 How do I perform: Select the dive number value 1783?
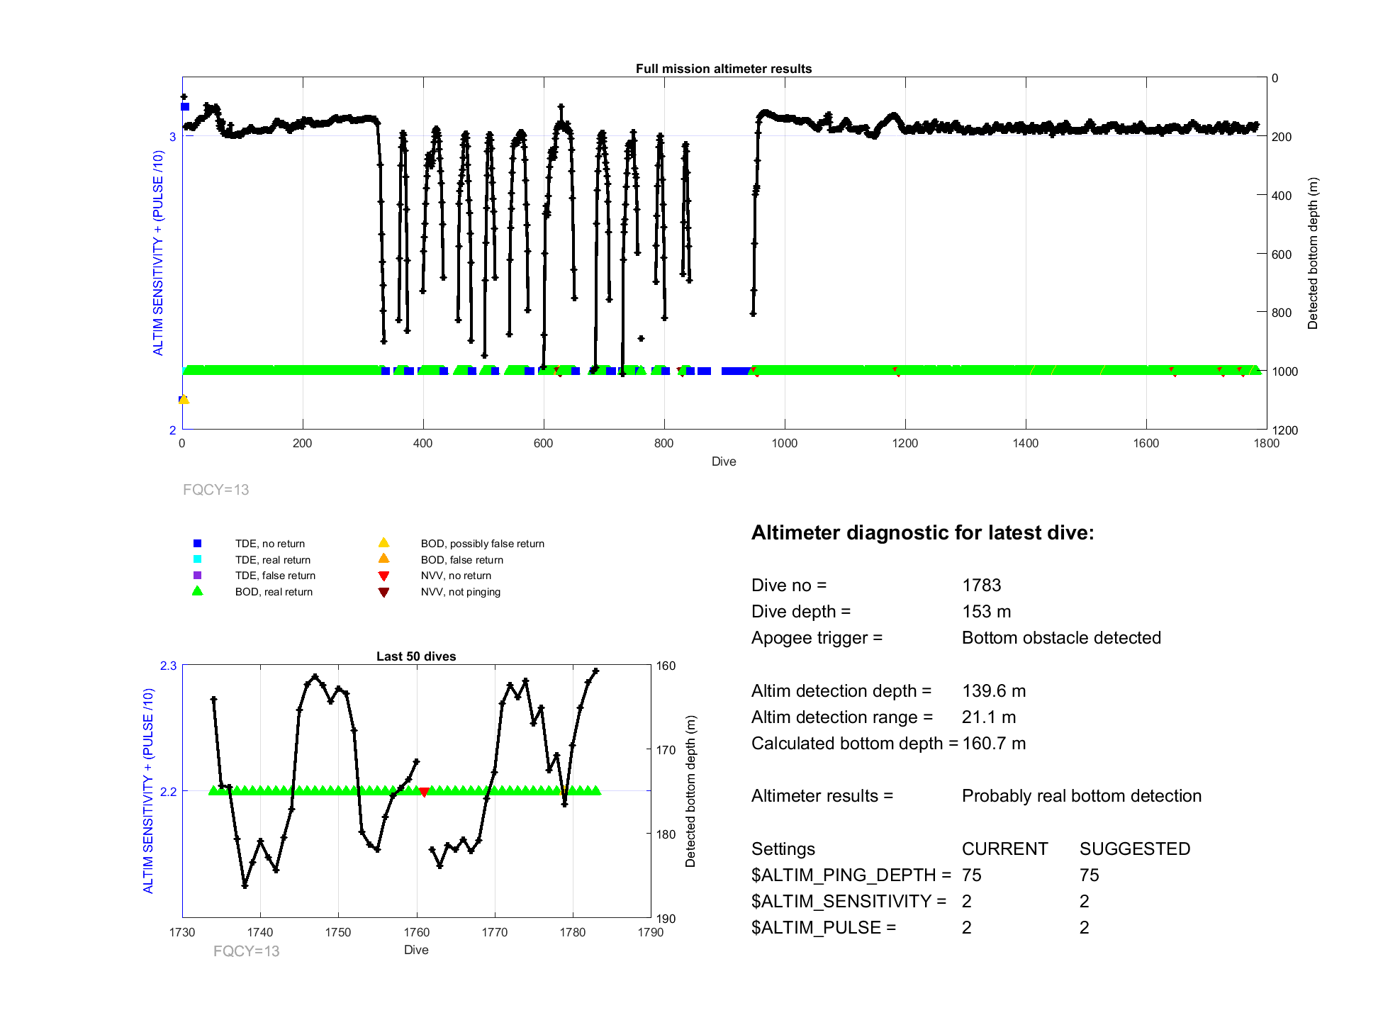(981, 585)
